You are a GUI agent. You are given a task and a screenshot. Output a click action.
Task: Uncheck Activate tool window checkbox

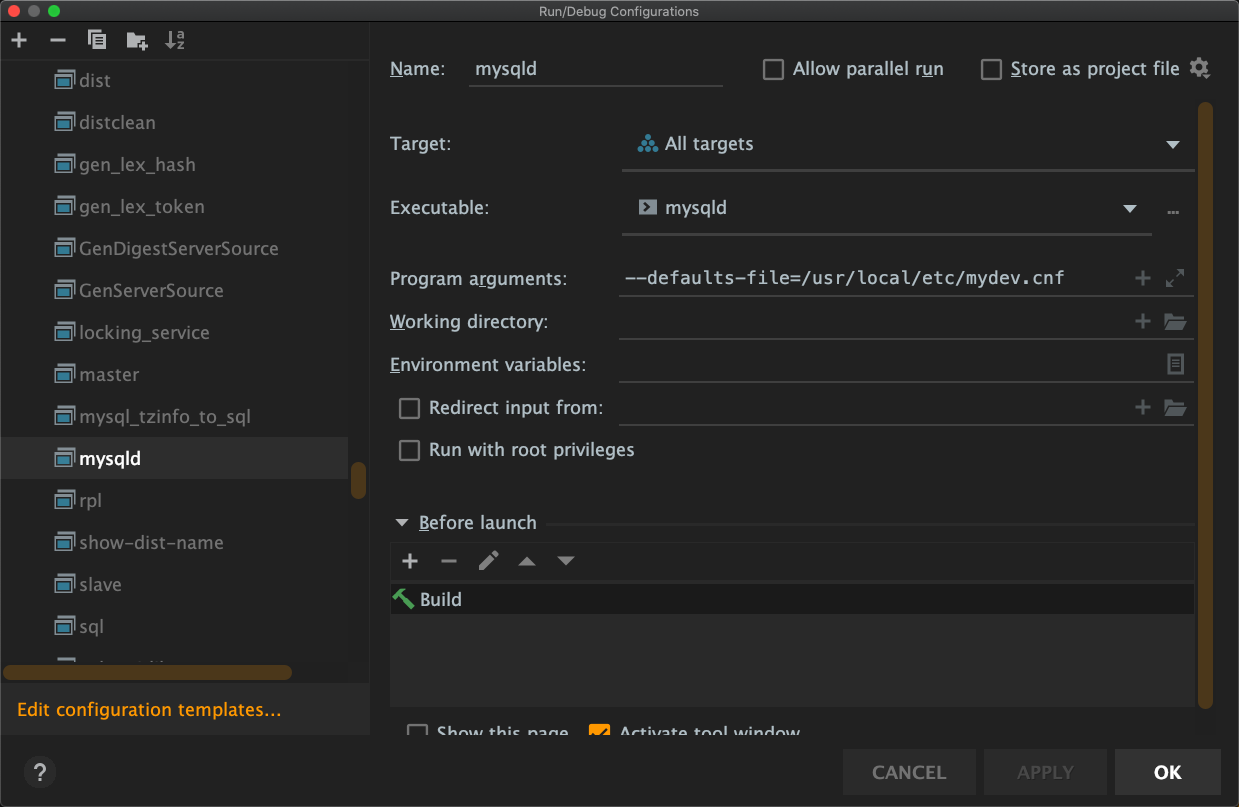pos(599,731)
